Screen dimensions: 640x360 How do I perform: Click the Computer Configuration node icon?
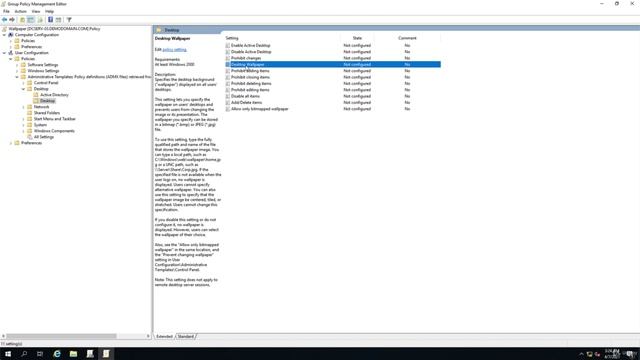click(11, 35)
